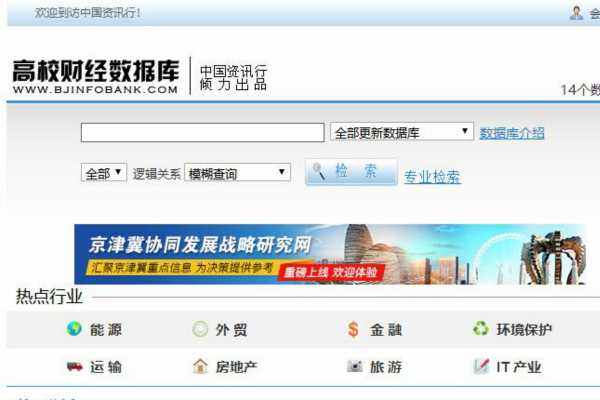Click the recycle icon beside 环境保护
The width and height of the screenshot is (600, 400).
click(481, 328)
